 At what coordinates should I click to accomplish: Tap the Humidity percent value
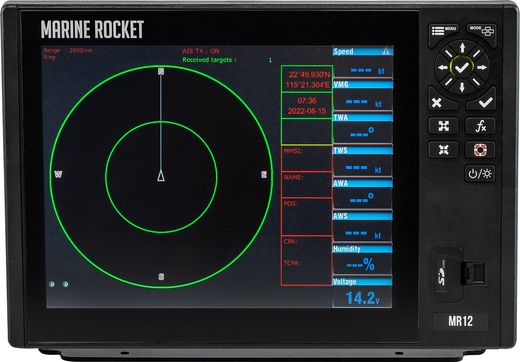click(361, 265)
